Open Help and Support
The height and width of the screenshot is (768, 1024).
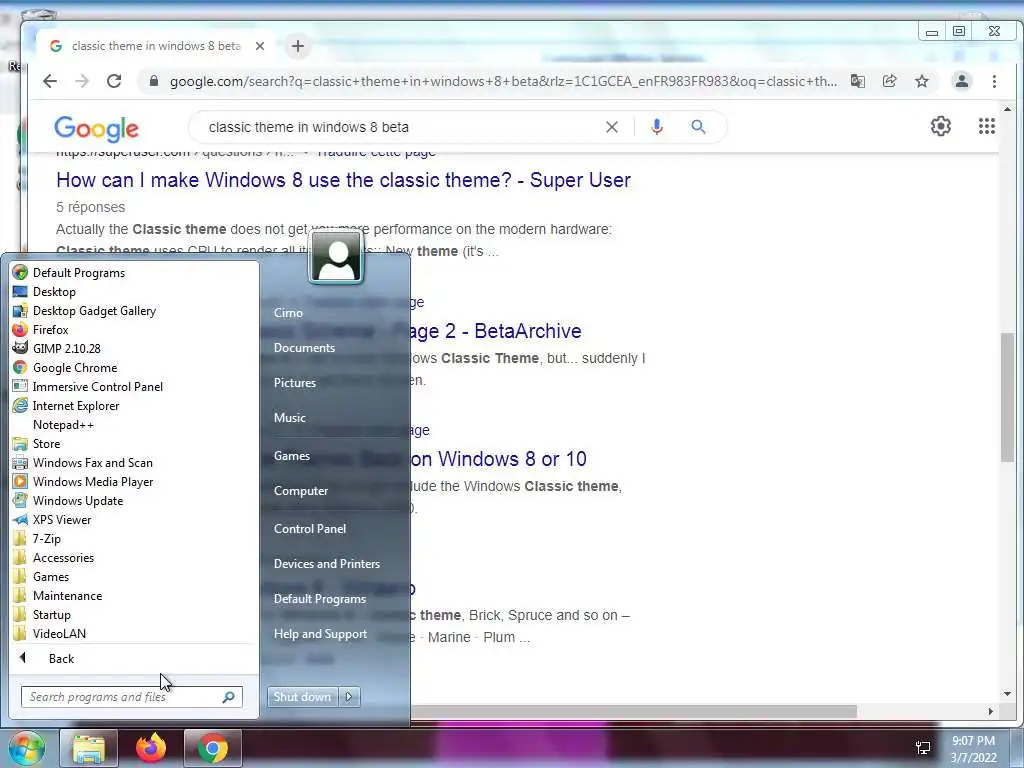320,634
